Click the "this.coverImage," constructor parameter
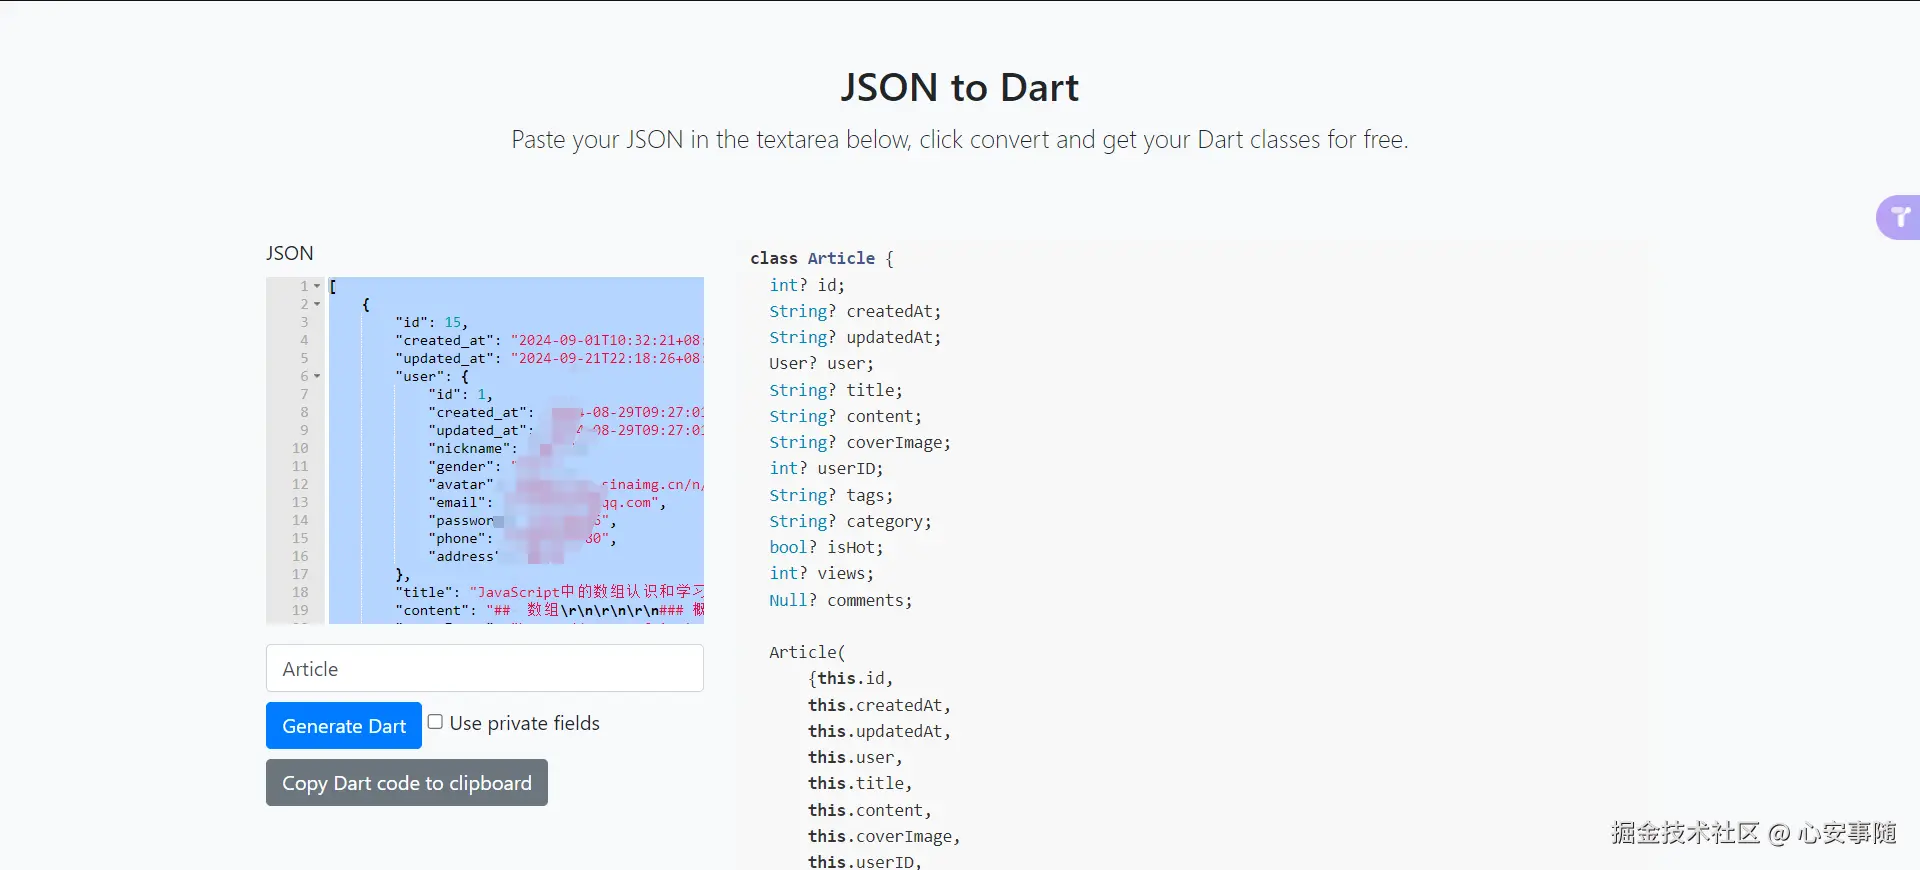The height and width of the screenshot is (870, 1920). pyautogui.click(x=884, y=836)
